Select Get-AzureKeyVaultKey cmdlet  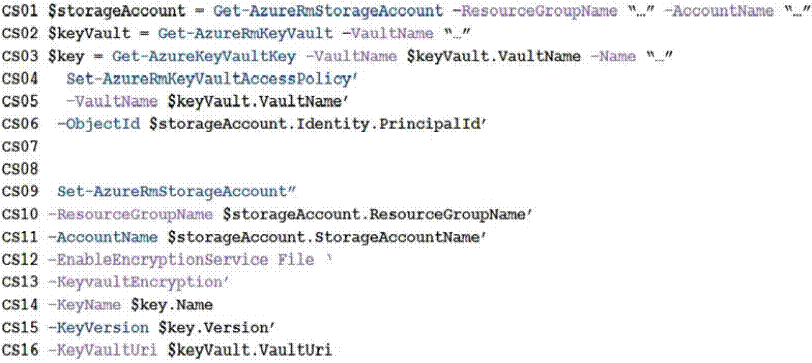204,56
